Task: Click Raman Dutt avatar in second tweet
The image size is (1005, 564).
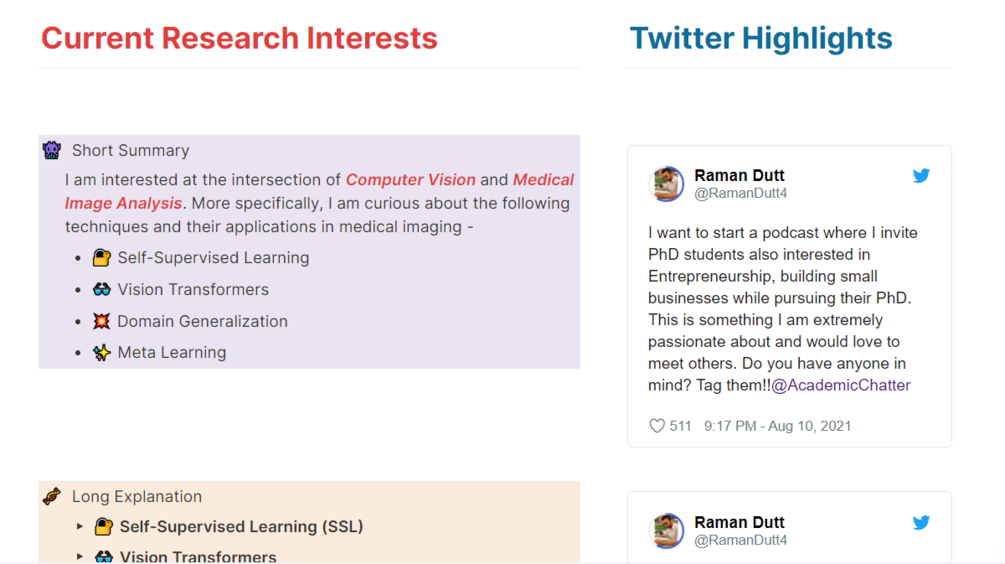Action: click(x=667, y=530)
